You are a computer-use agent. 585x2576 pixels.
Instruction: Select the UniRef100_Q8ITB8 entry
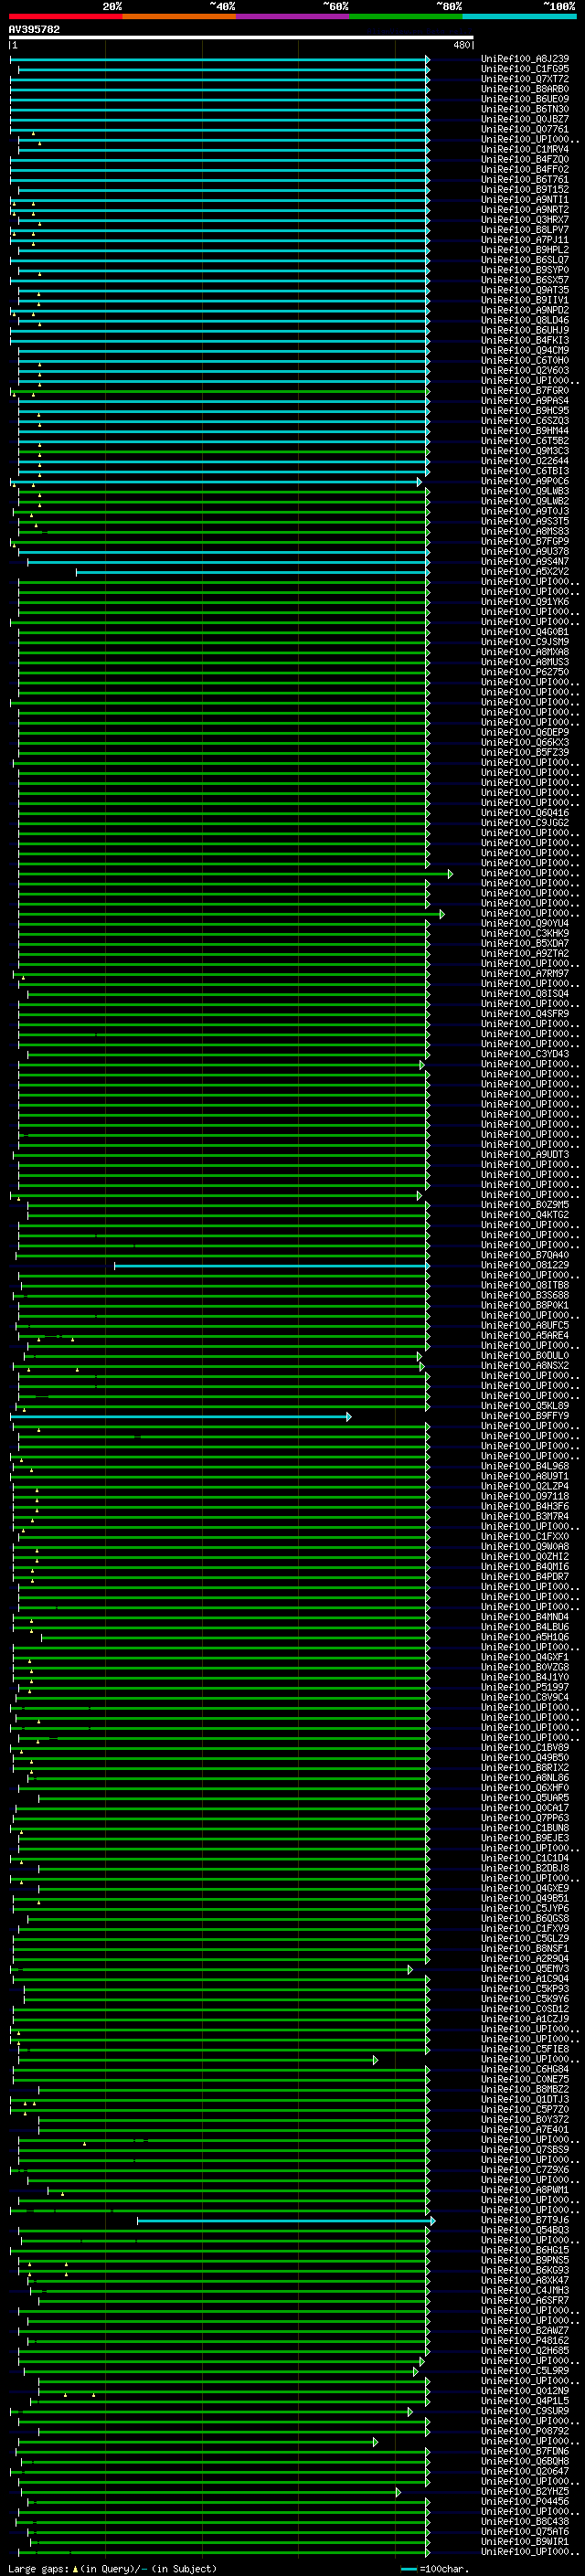[x=525, y=1285]
